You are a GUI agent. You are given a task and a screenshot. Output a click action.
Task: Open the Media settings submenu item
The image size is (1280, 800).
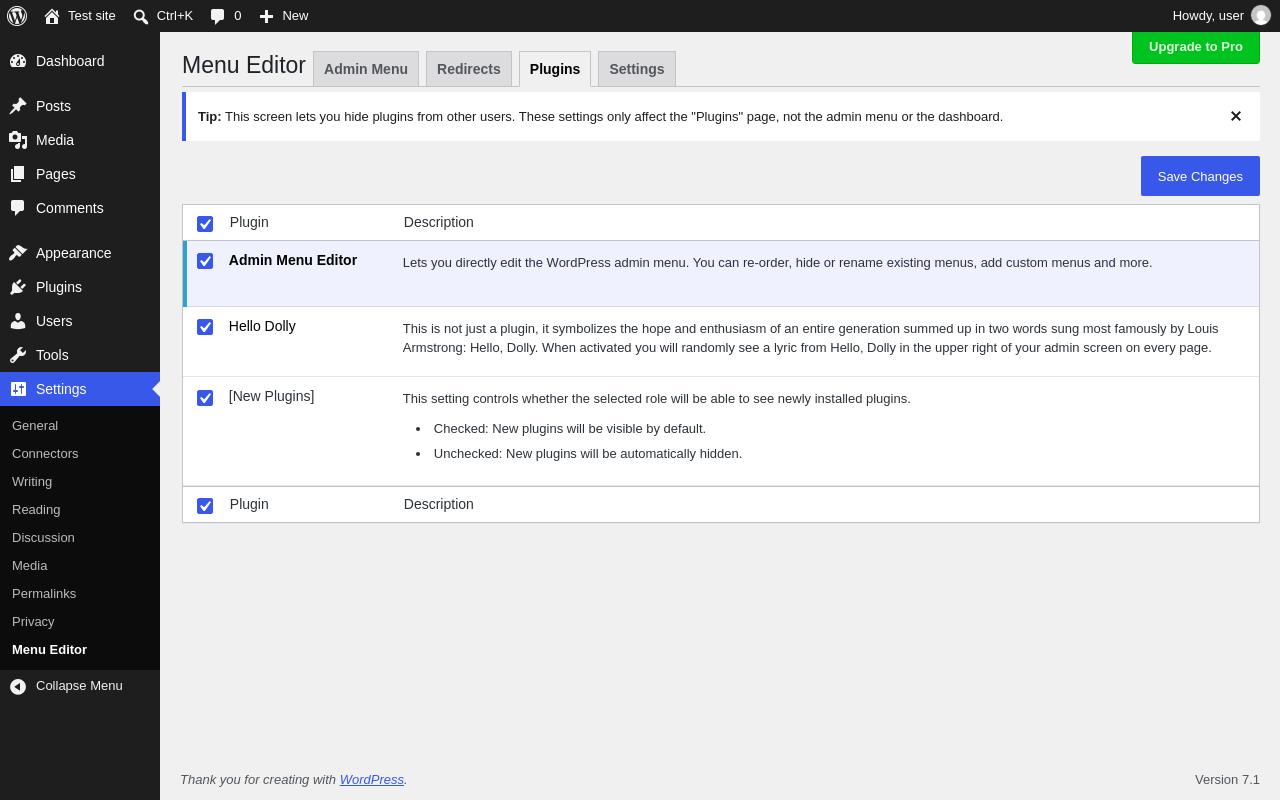pyautogui.click(x=30, y=566)
